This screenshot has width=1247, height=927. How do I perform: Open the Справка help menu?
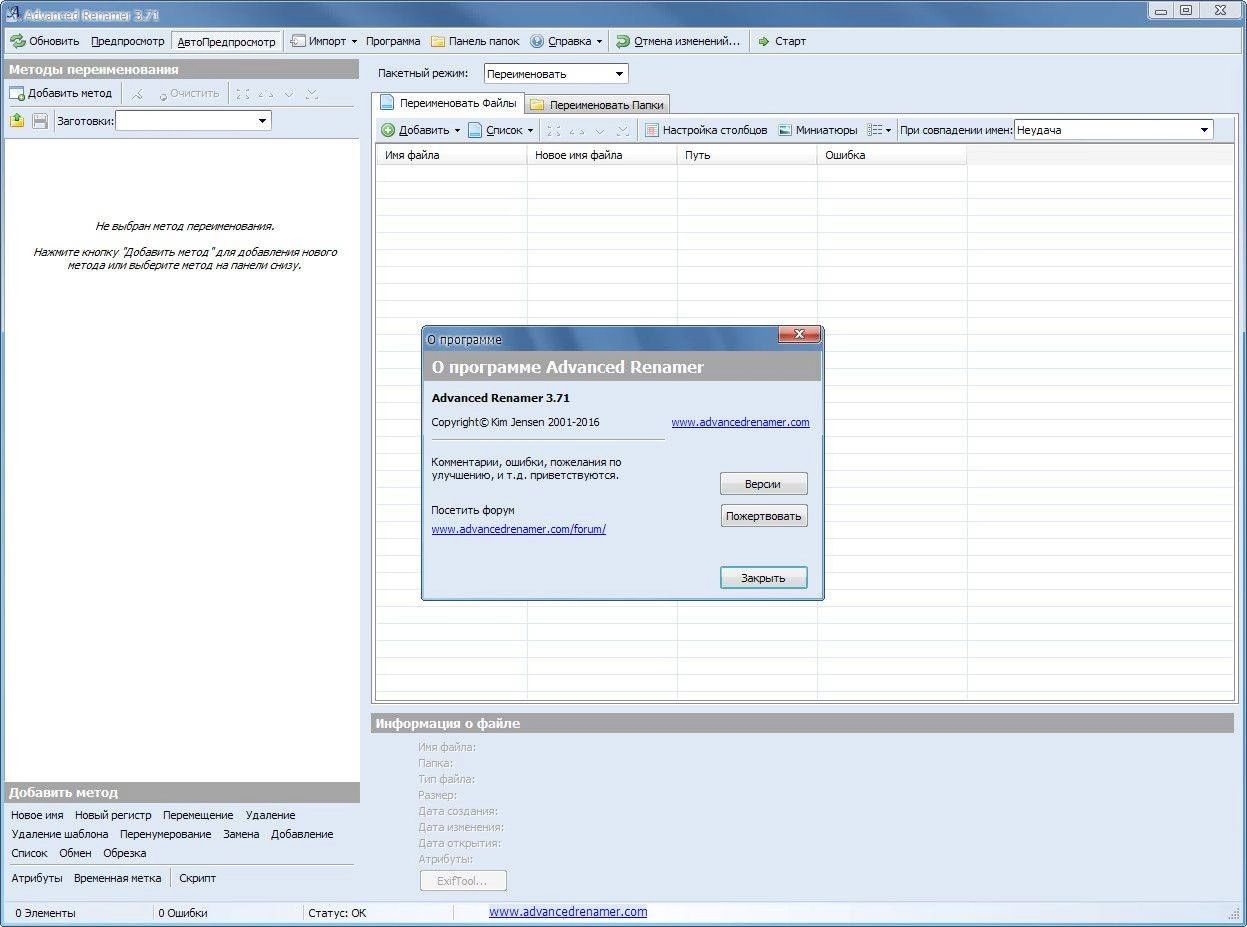(566, 41)
